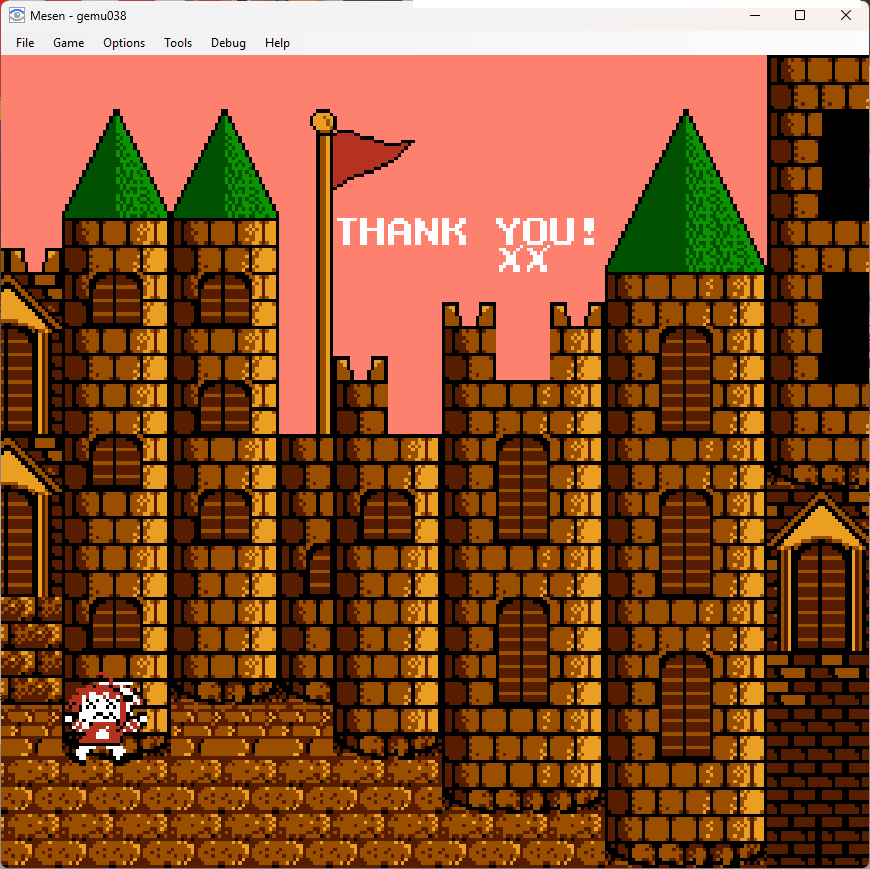Click the second green tower roof
870x869 pixels.
tap(225, 163)
